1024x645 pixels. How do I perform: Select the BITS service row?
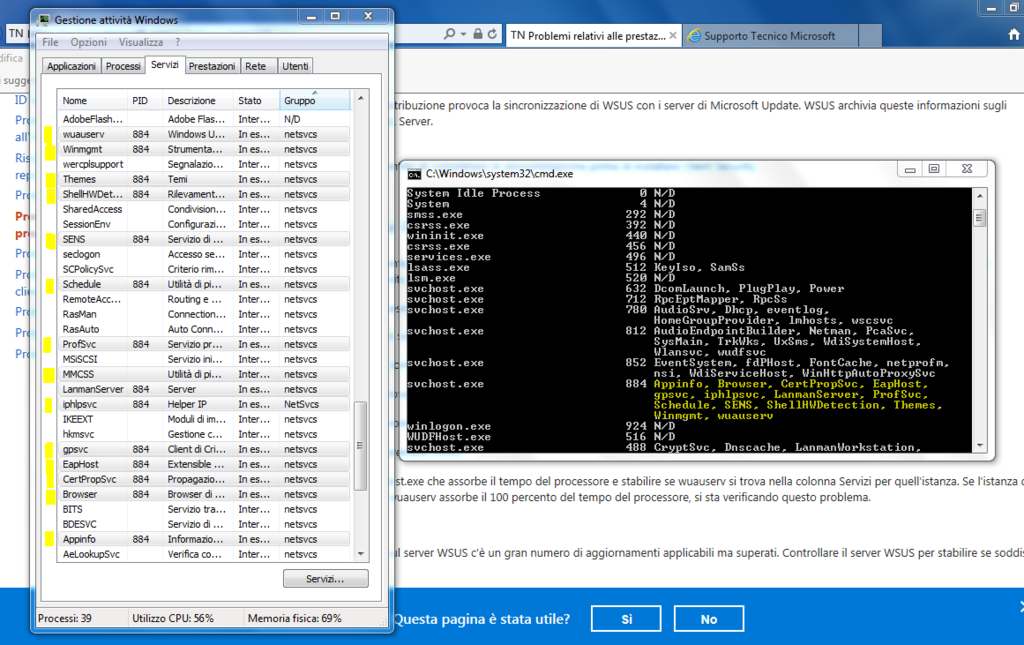pos(203,510)
